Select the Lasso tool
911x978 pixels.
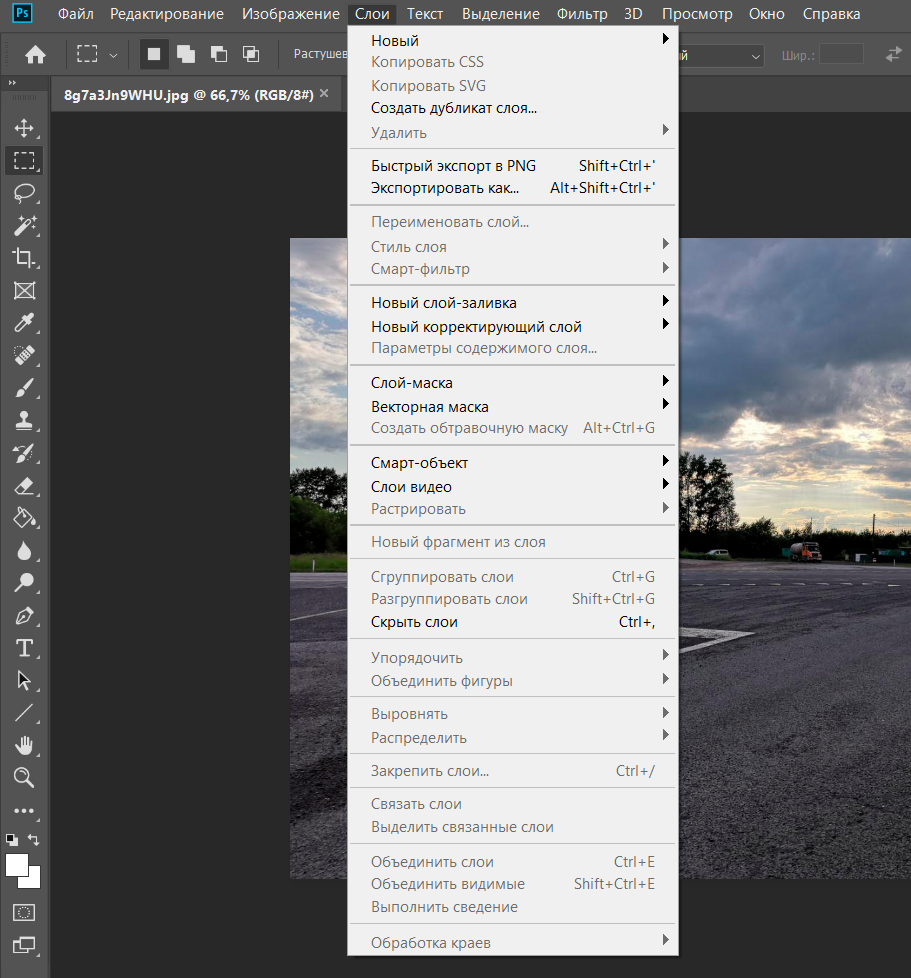coord(24,193)
